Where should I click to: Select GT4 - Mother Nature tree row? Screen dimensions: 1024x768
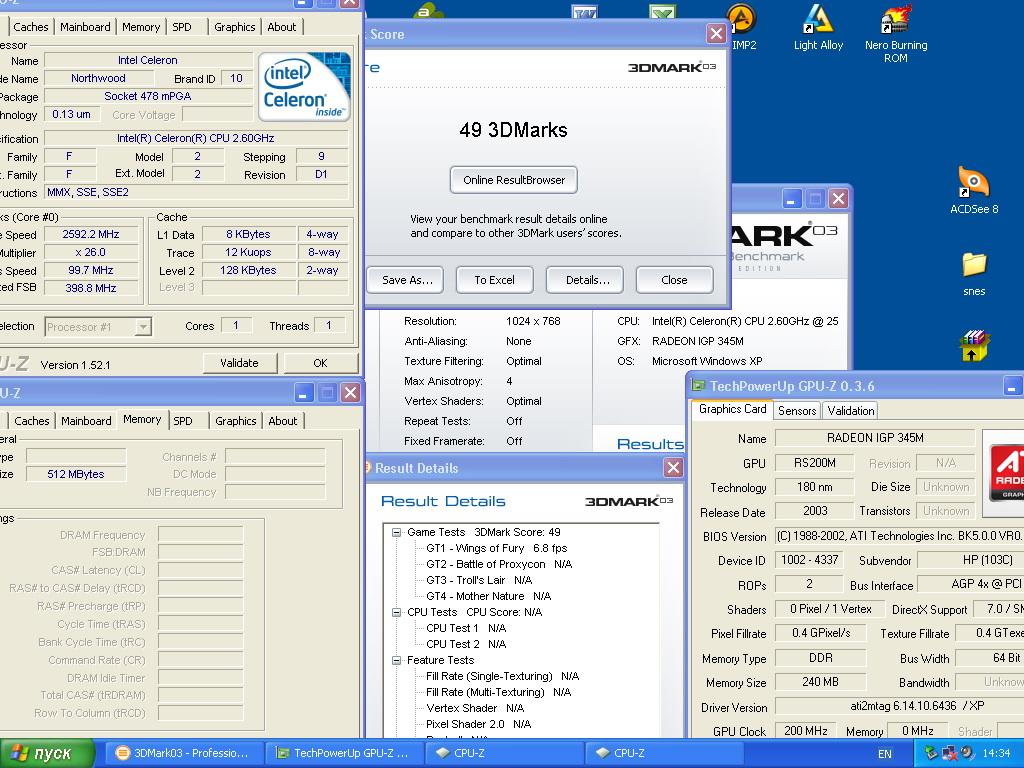click(x=488, y=596)
